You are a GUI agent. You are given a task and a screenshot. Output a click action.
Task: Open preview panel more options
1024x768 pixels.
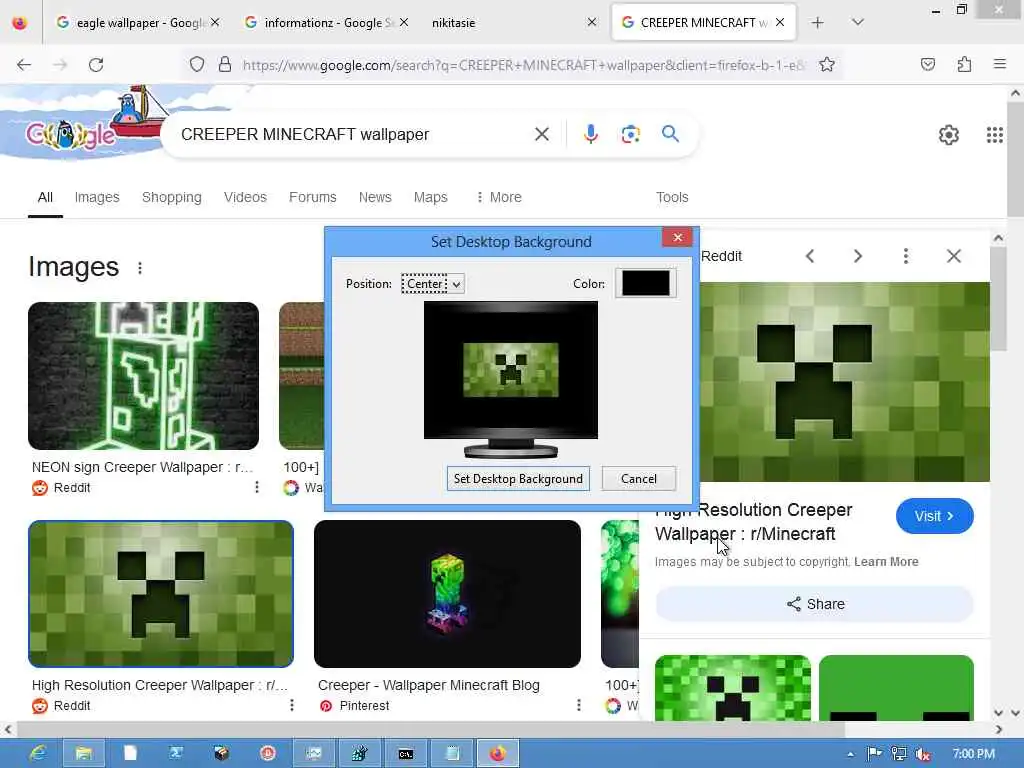point(905,256)
